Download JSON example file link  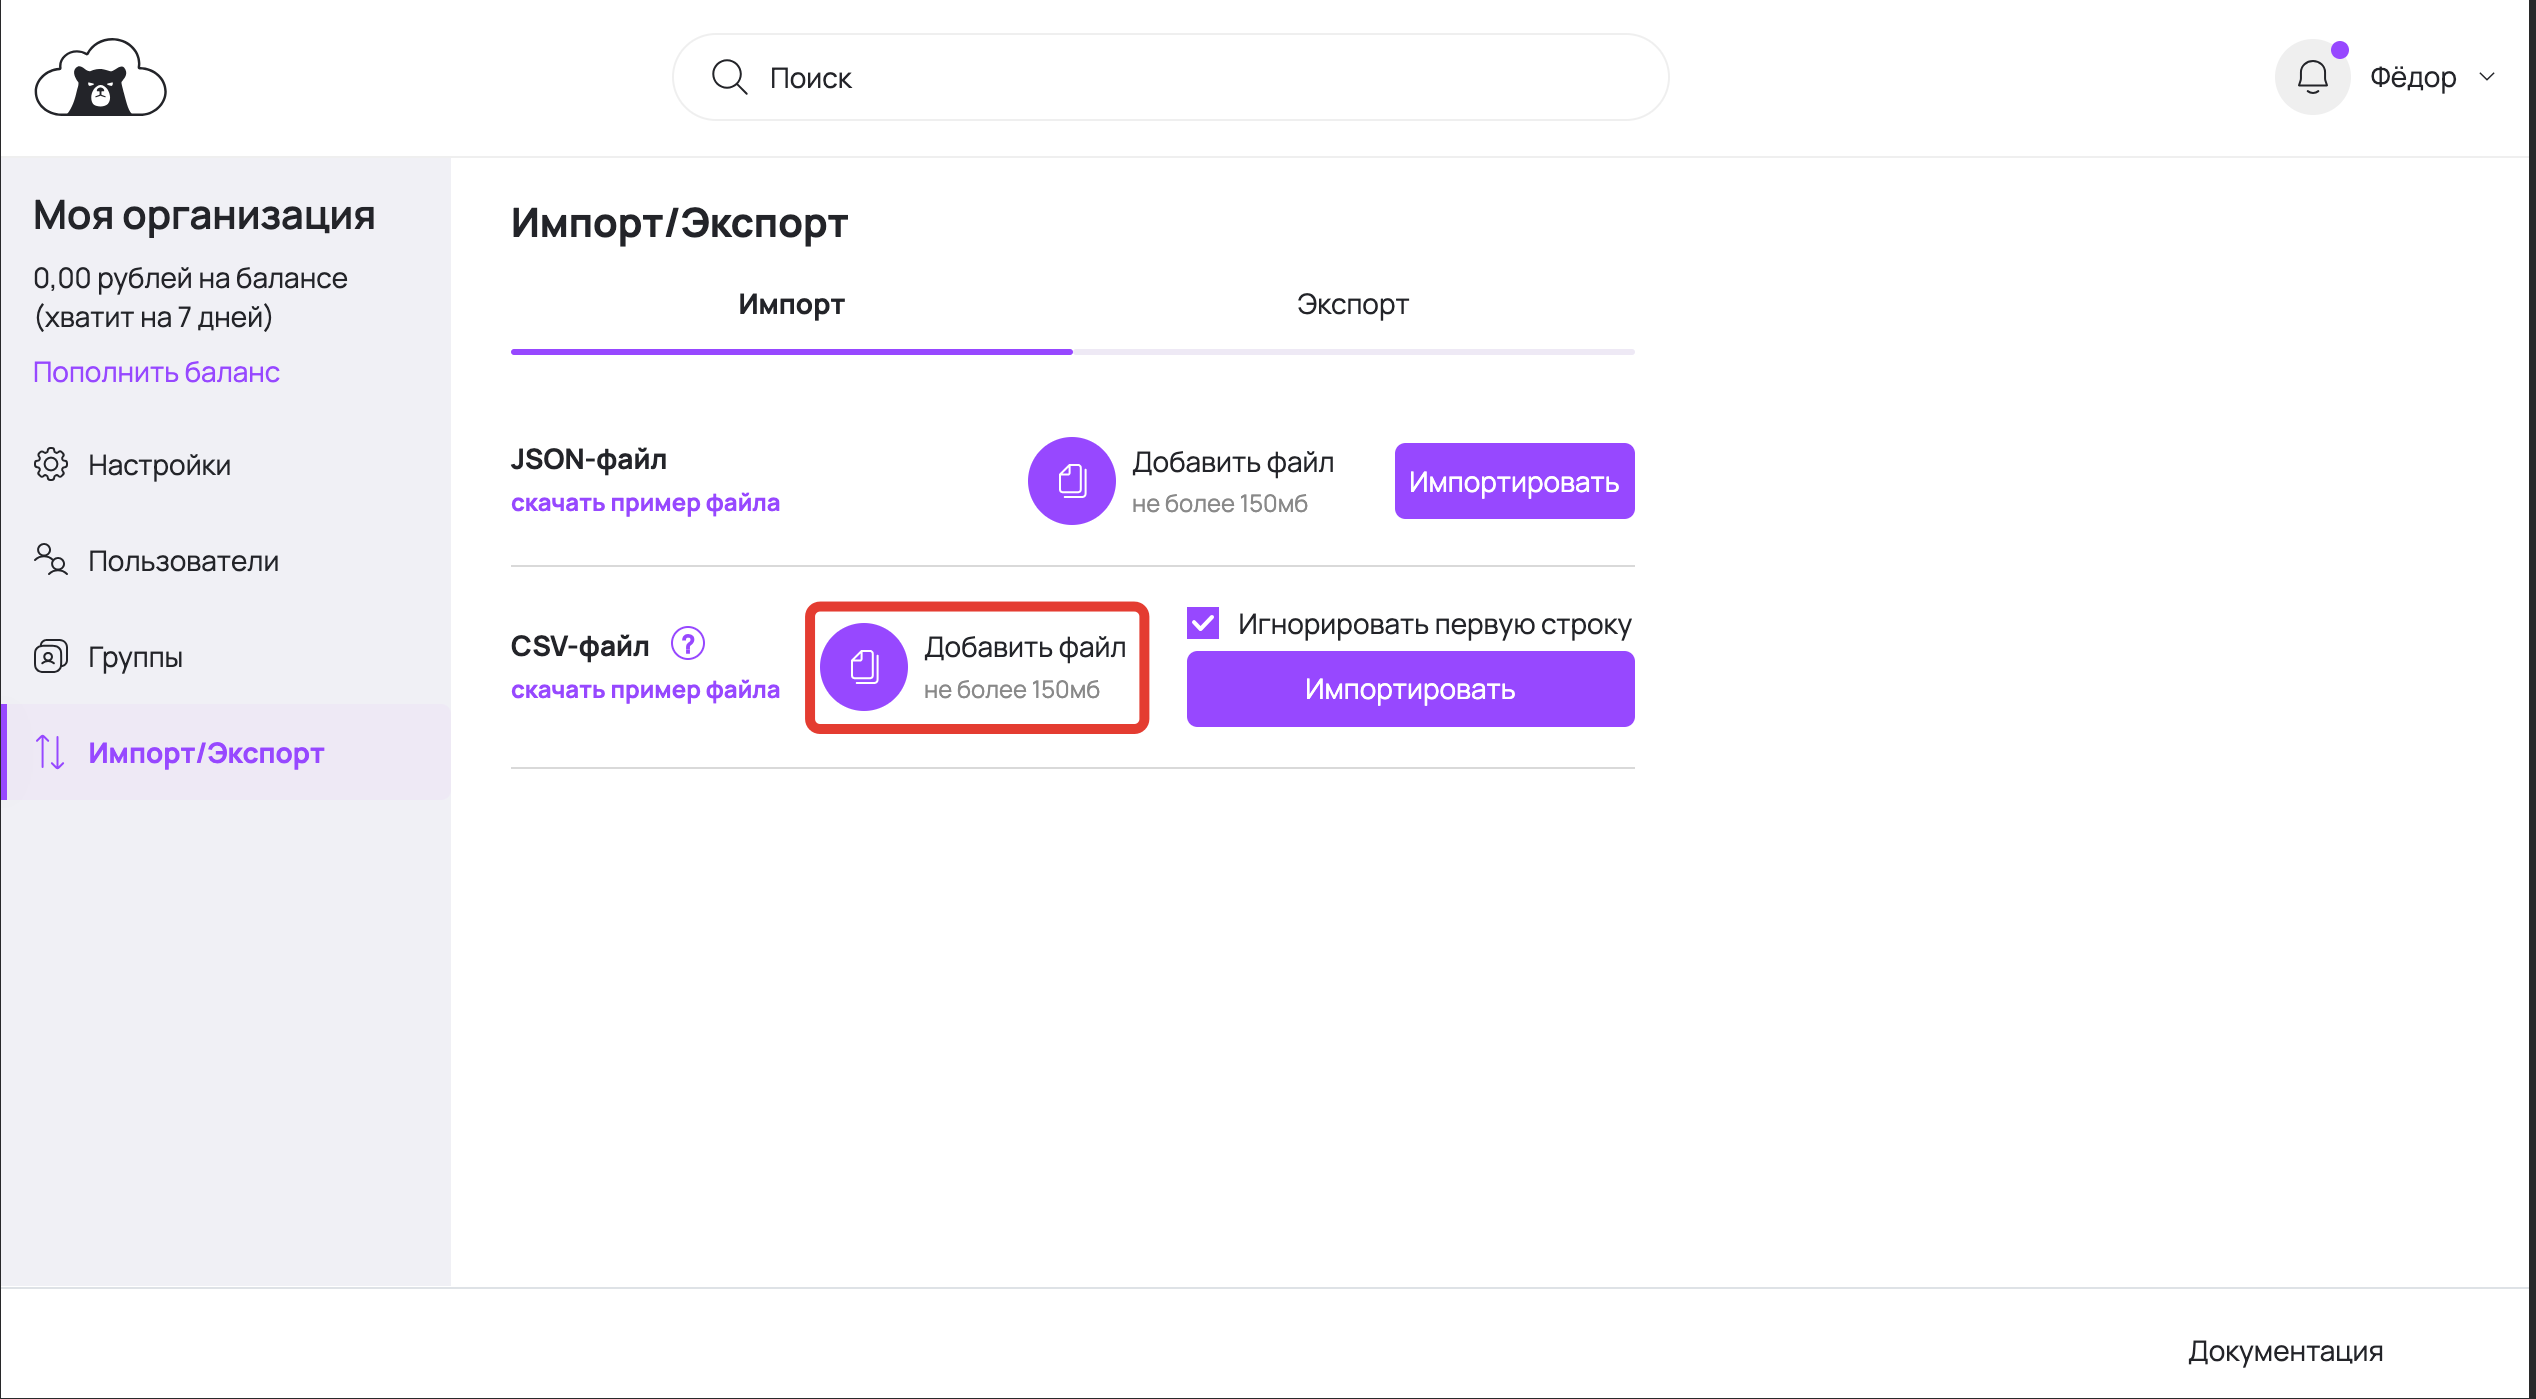tap(645, 503)
